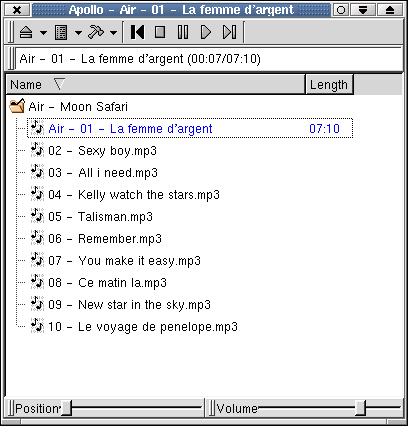Sort playlist by the Name column header
408x426 pixels.
point(156,85)
